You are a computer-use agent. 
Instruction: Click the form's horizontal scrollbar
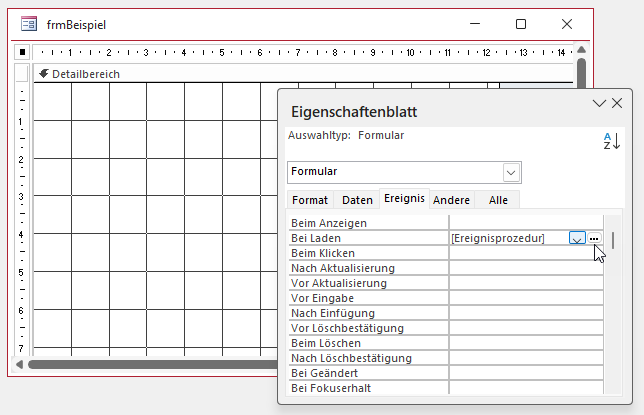point(150,364)
